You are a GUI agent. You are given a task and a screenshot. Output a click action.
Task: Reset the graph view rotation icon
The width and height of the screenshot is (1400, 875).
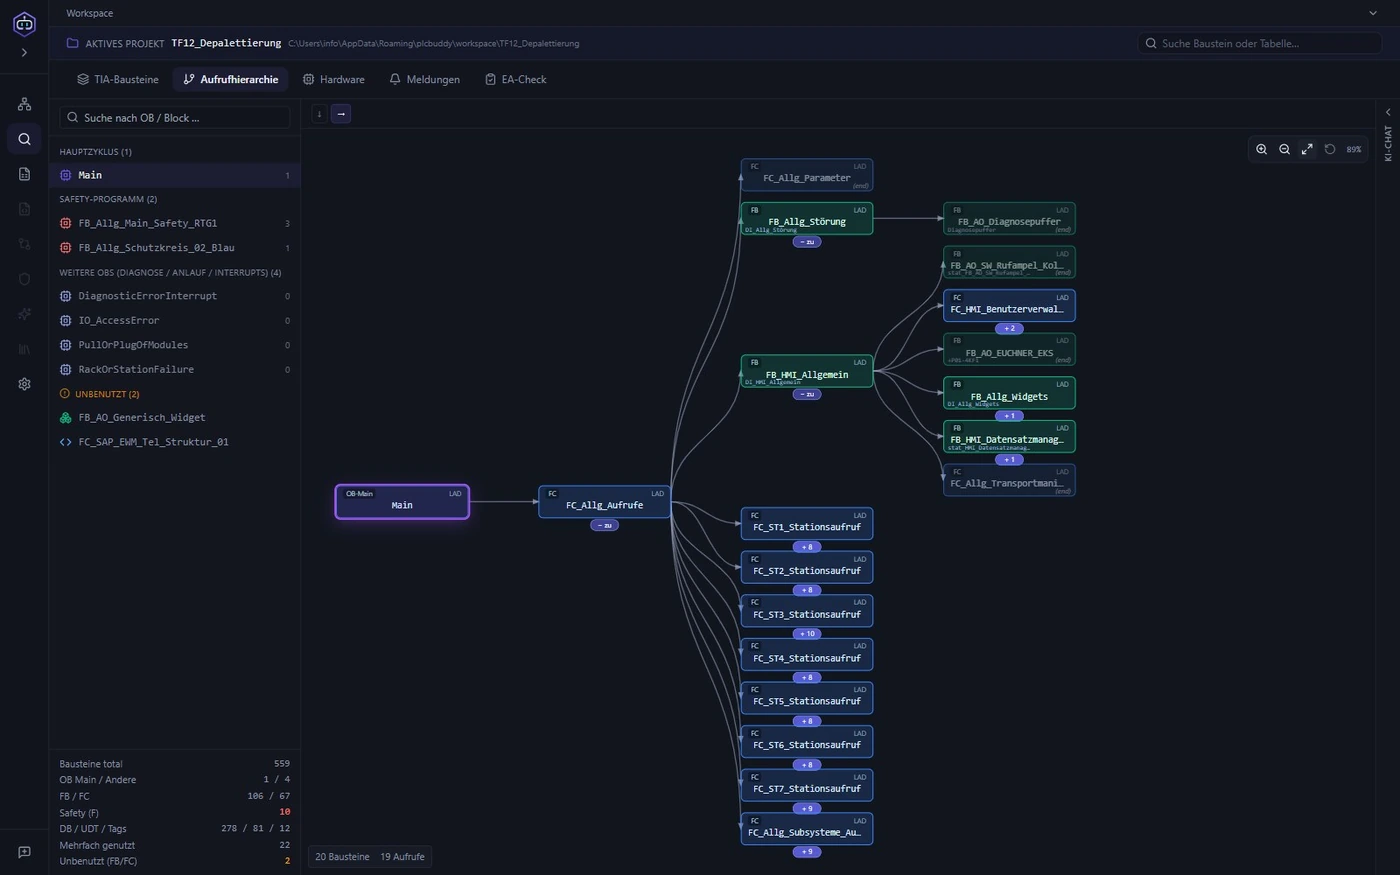pos(1330,149)
